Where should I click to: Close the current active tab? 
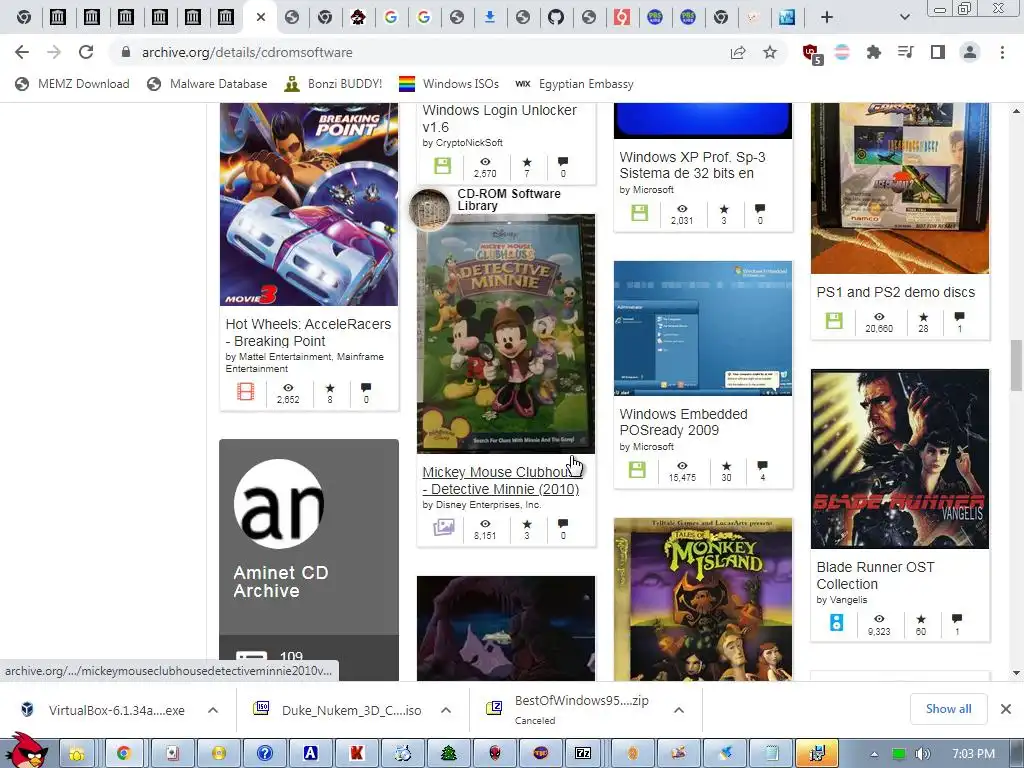(x=261, y=18)
